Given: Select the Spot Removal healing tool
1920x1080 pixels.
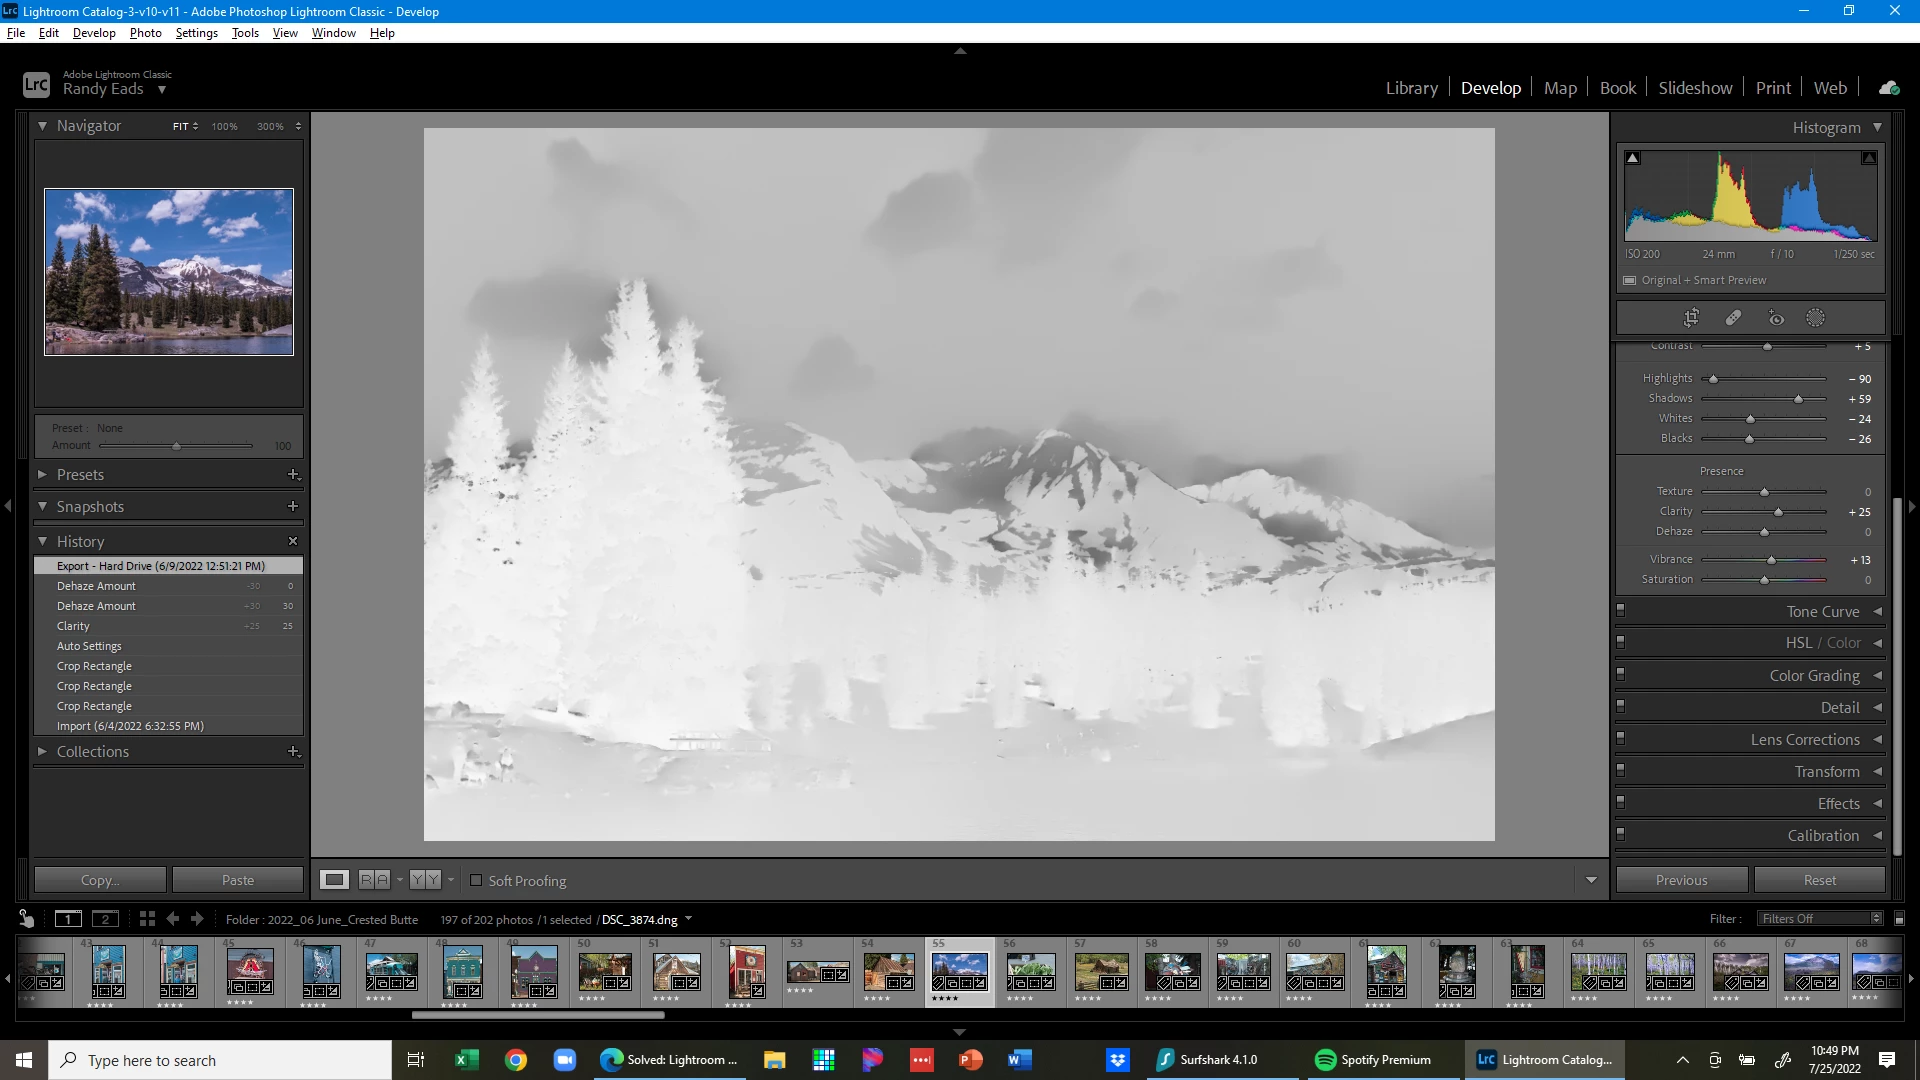Looking at the screenshot, I should tap(1733, 318).
